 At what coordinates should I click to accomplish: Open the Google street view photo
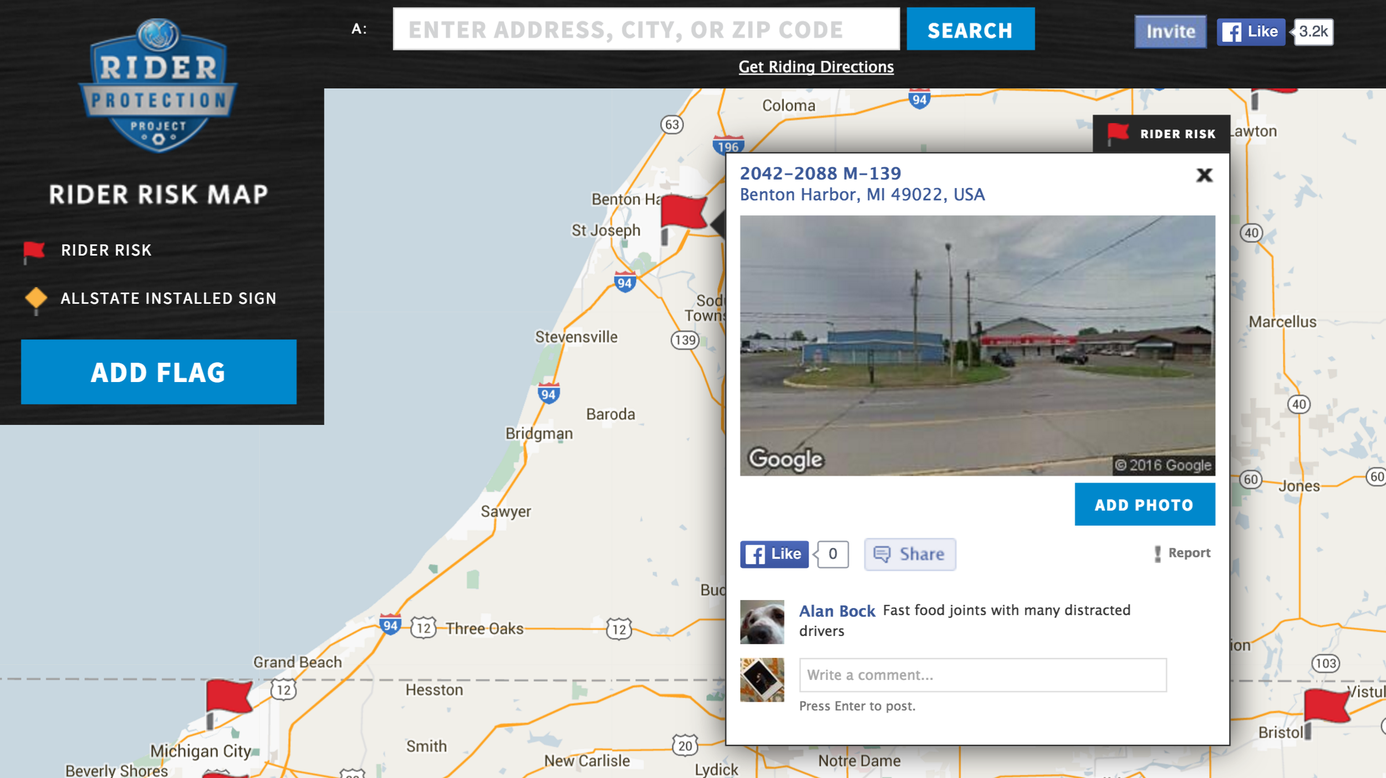pos(977,346)
